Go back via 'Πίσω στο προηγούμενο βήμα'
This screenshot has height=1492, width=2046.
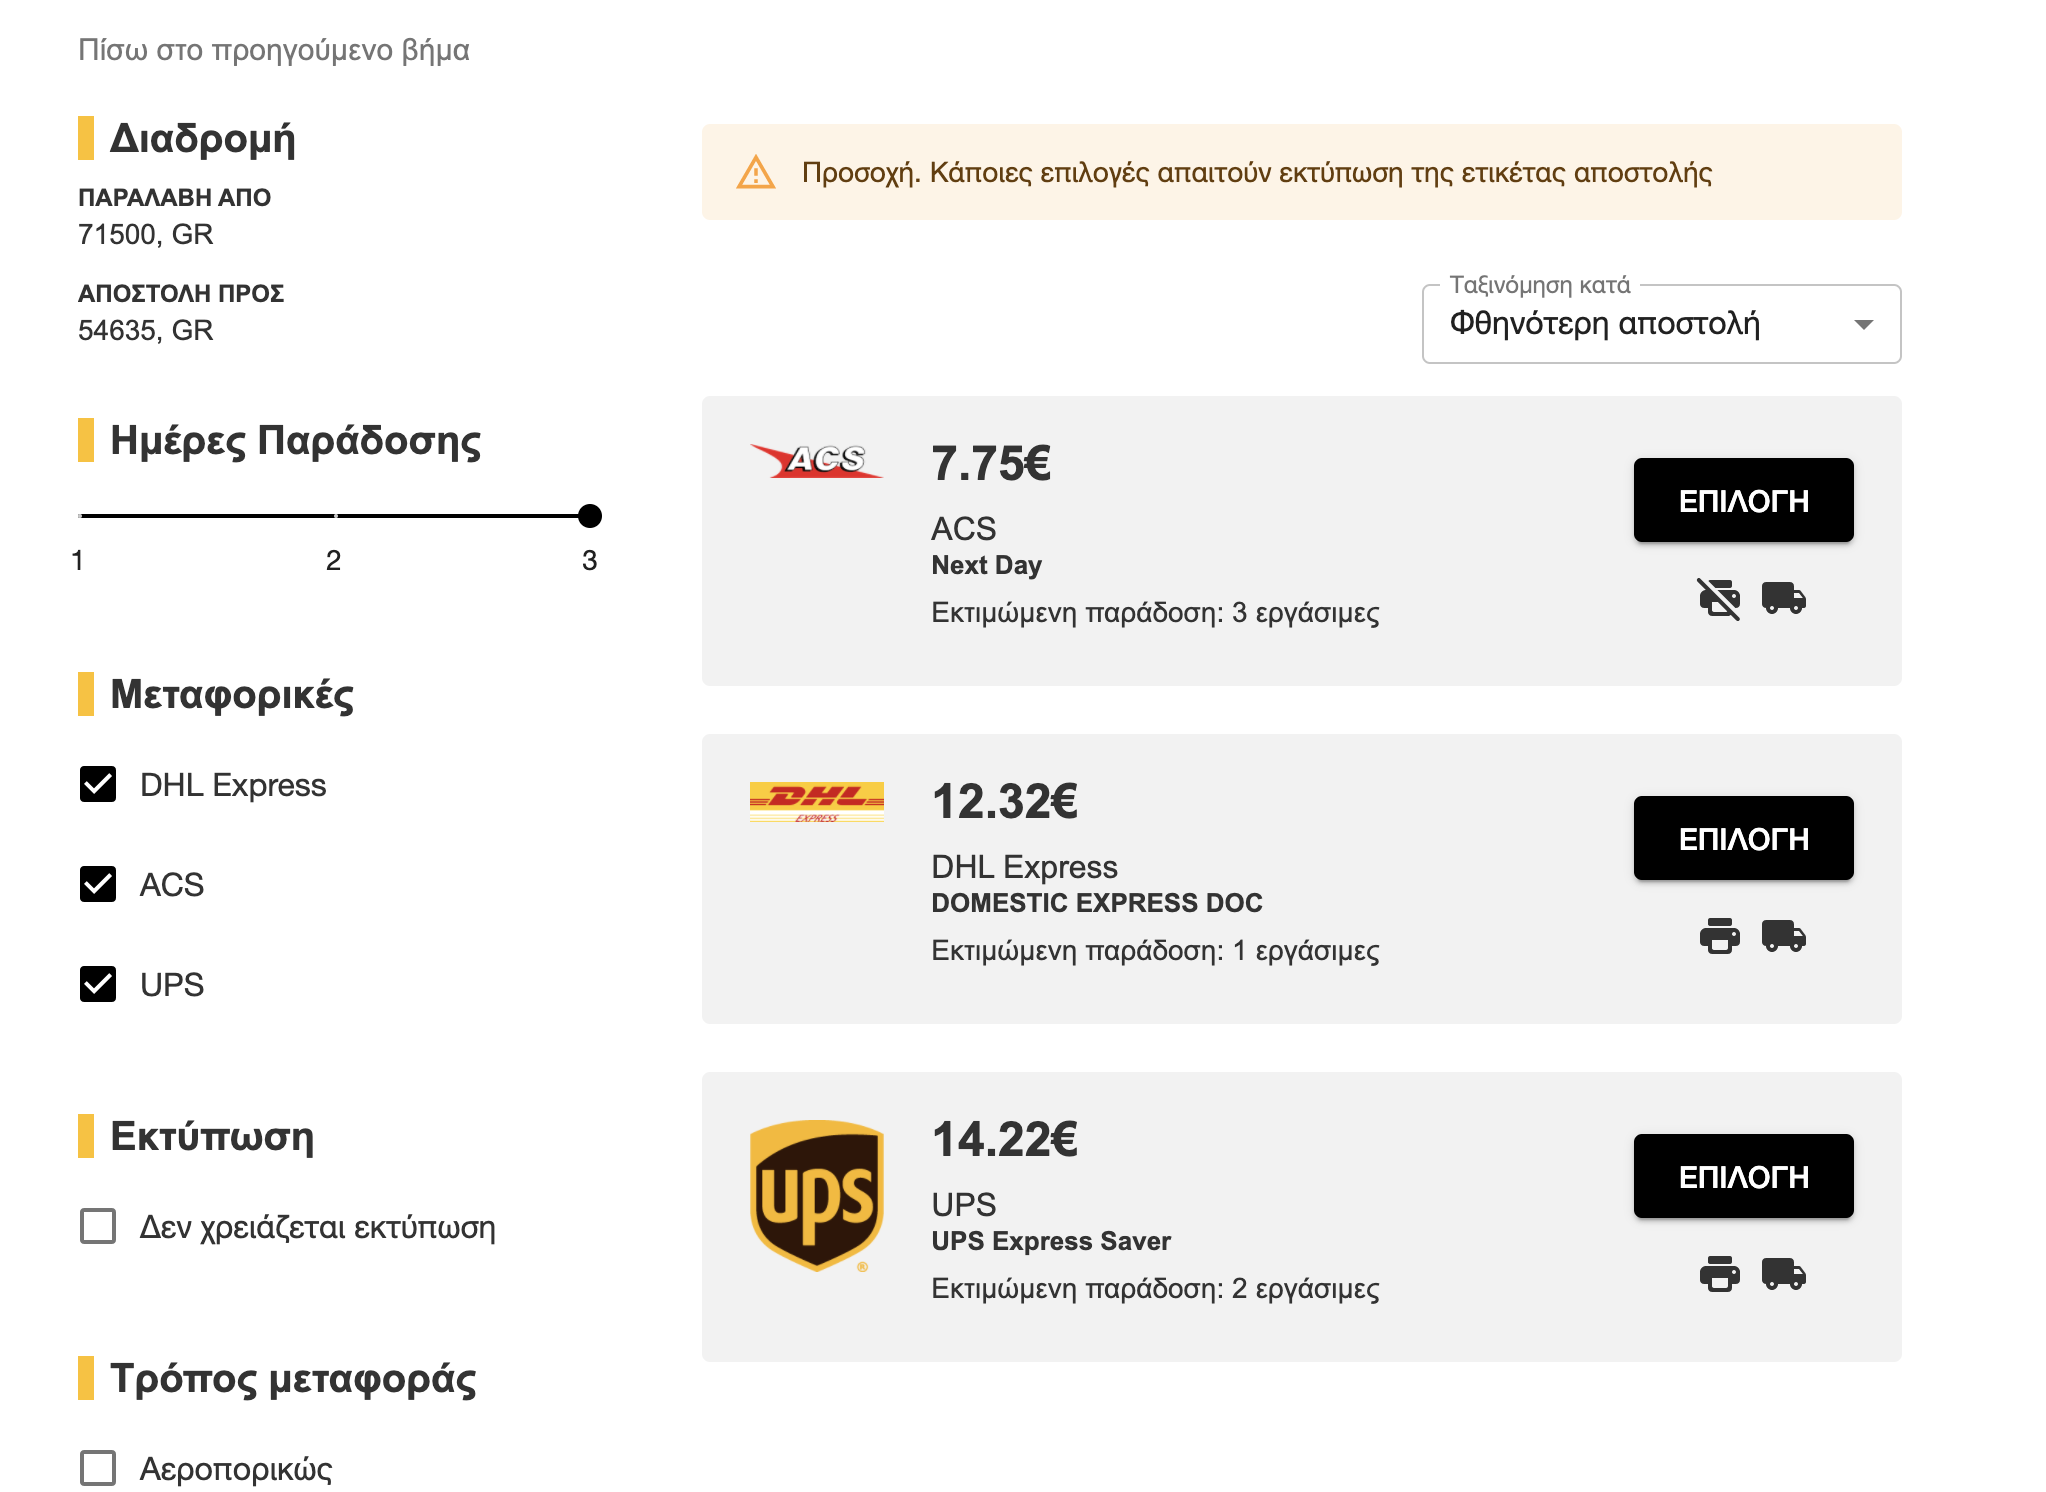click(x=273, y=50)
